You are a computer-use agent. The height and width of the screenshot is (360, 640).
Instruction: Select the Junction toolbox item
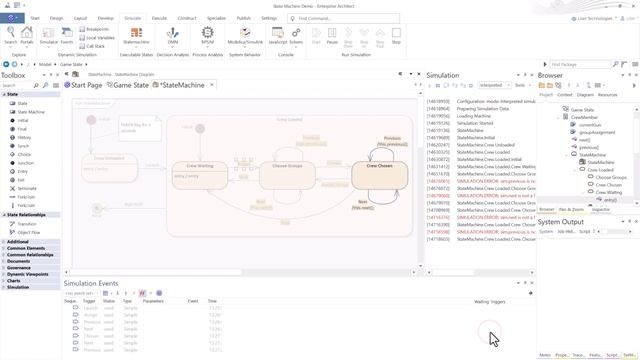pyautogui.click(x=22, y=163)
